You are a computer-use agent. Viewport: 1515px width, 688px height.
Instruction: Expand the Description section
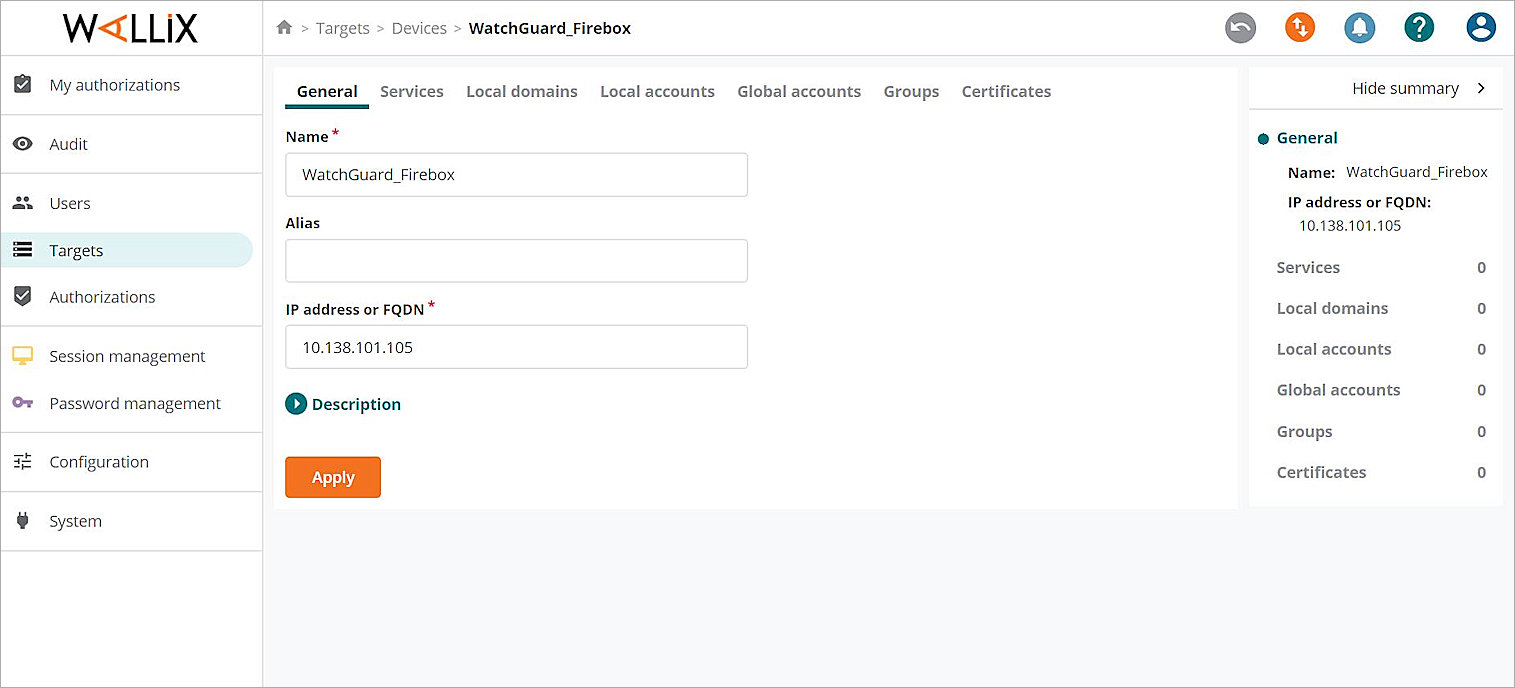click(296, 404)
